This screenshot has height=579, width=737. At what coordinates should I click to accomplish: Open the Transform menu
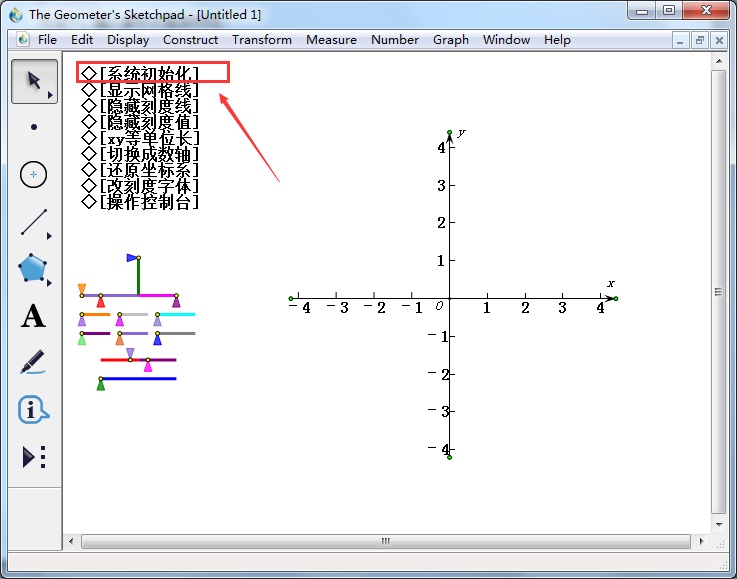coord(262,40)
